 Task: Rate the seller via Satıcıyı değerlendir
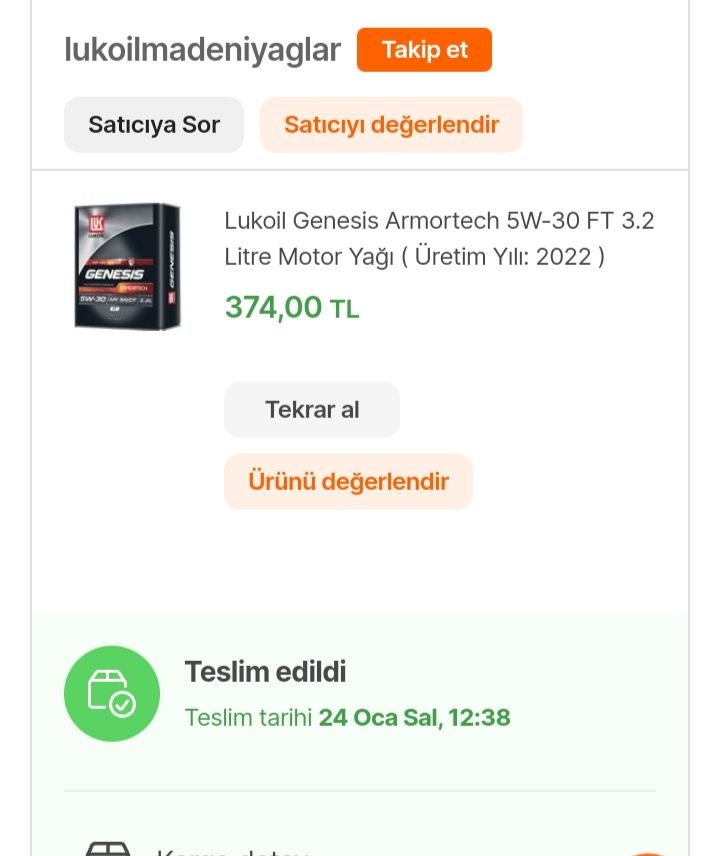pyautogui.click(x=391, y=124)
